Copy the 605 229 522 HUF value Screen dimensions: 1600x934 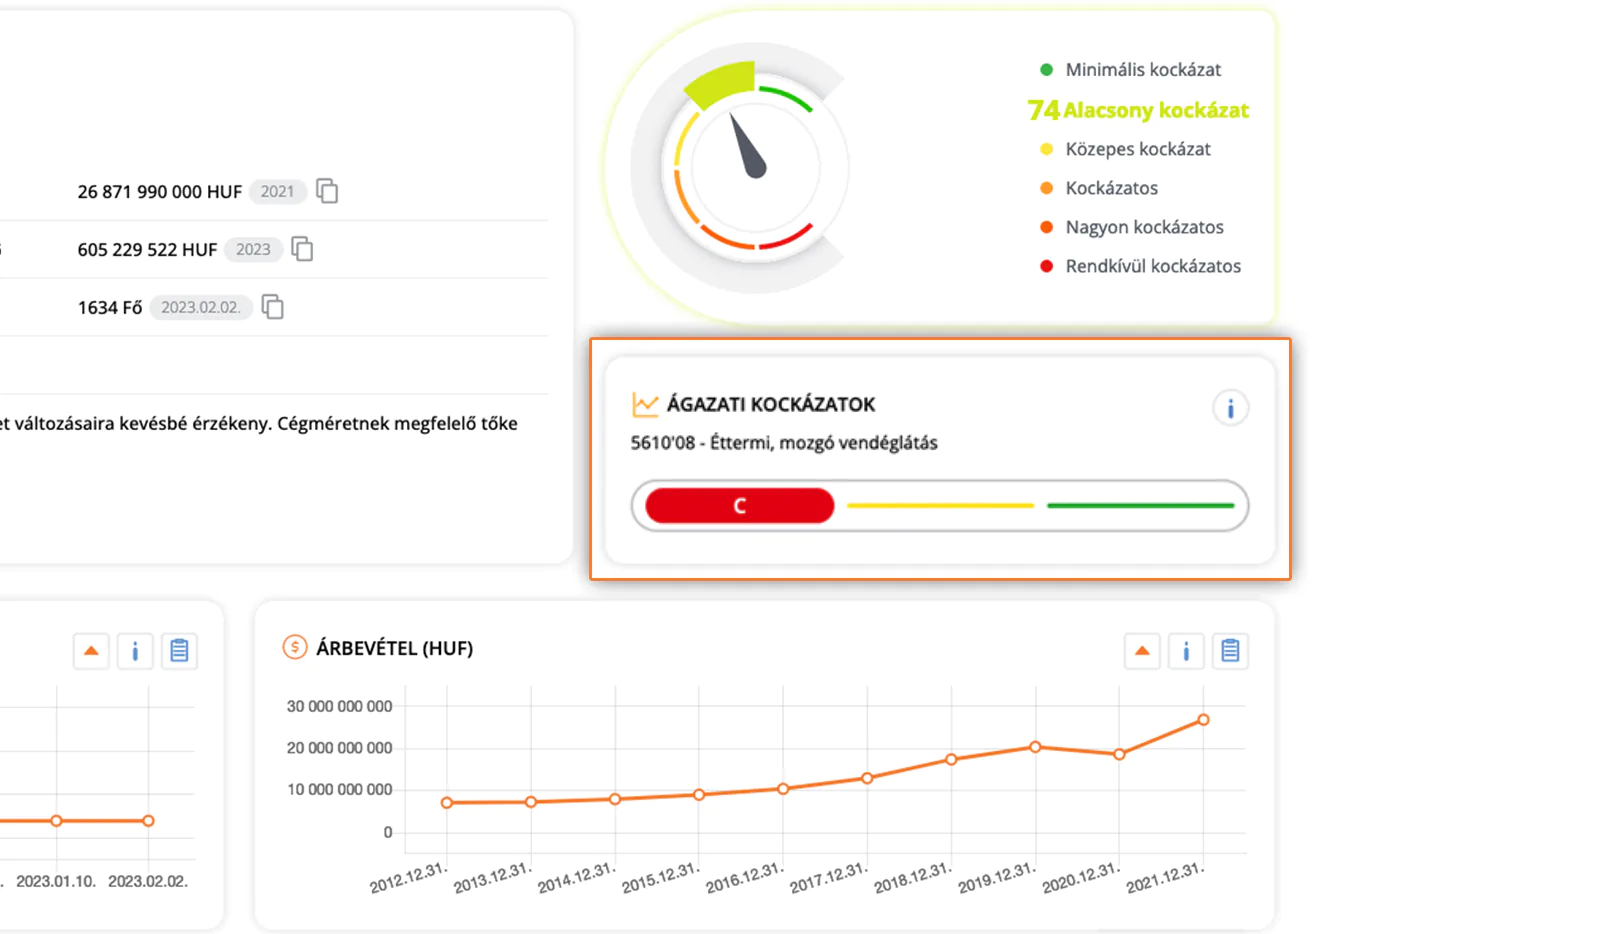click(302, 249)
